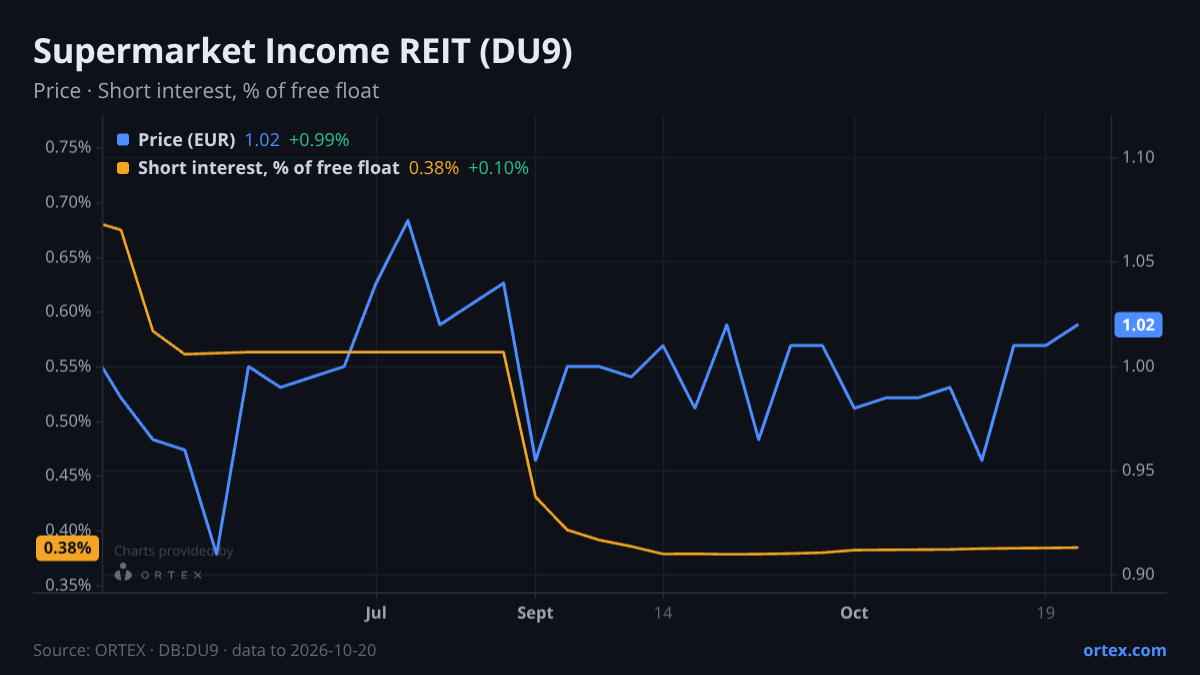Click the '14' x-axis date label

point(662,612)
